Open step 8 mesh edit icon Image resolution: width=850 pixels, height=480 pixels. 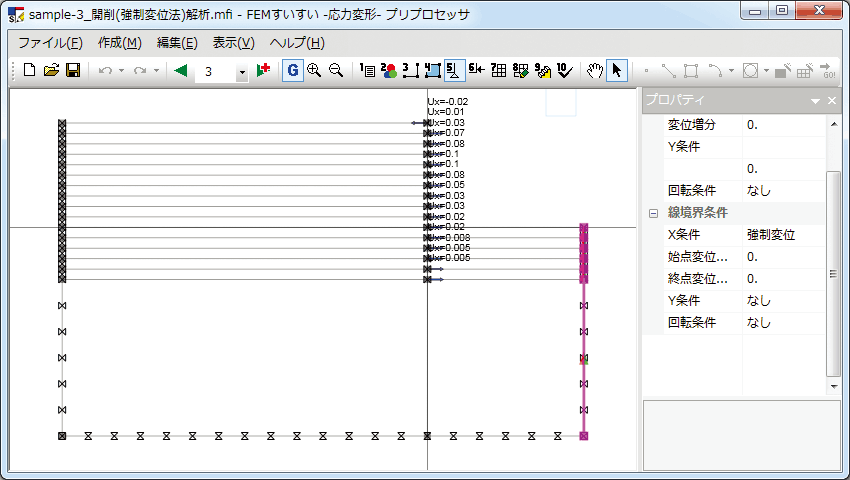click(520, 71)
